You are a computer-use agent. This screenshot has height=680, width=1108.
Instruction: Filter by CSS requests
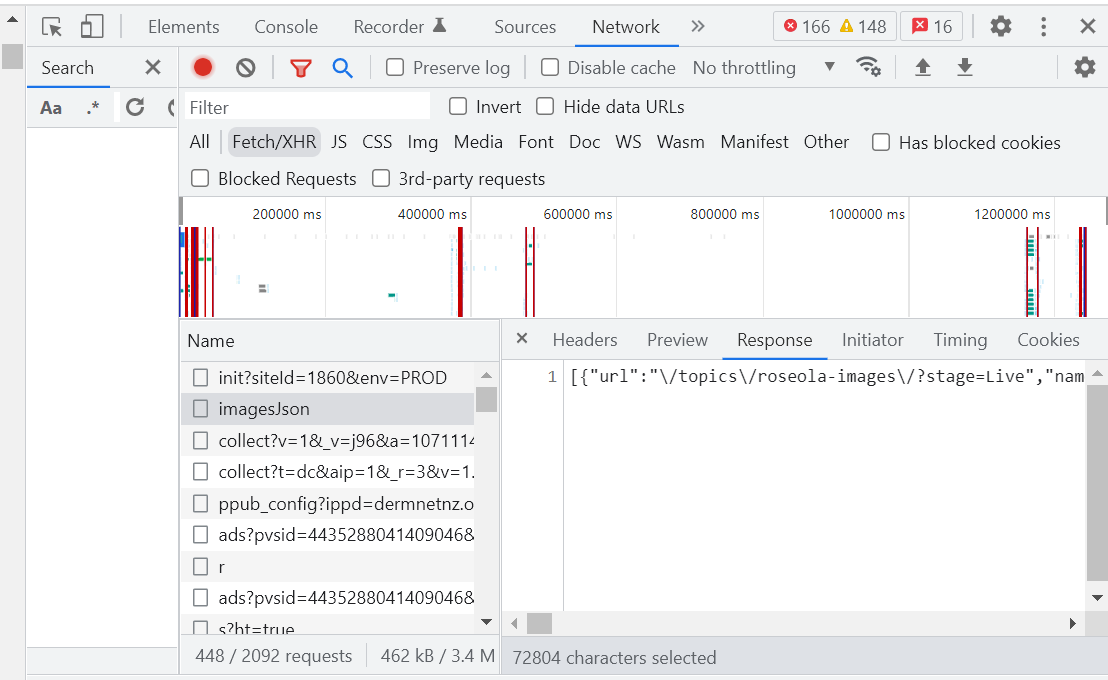pos(377,142)
